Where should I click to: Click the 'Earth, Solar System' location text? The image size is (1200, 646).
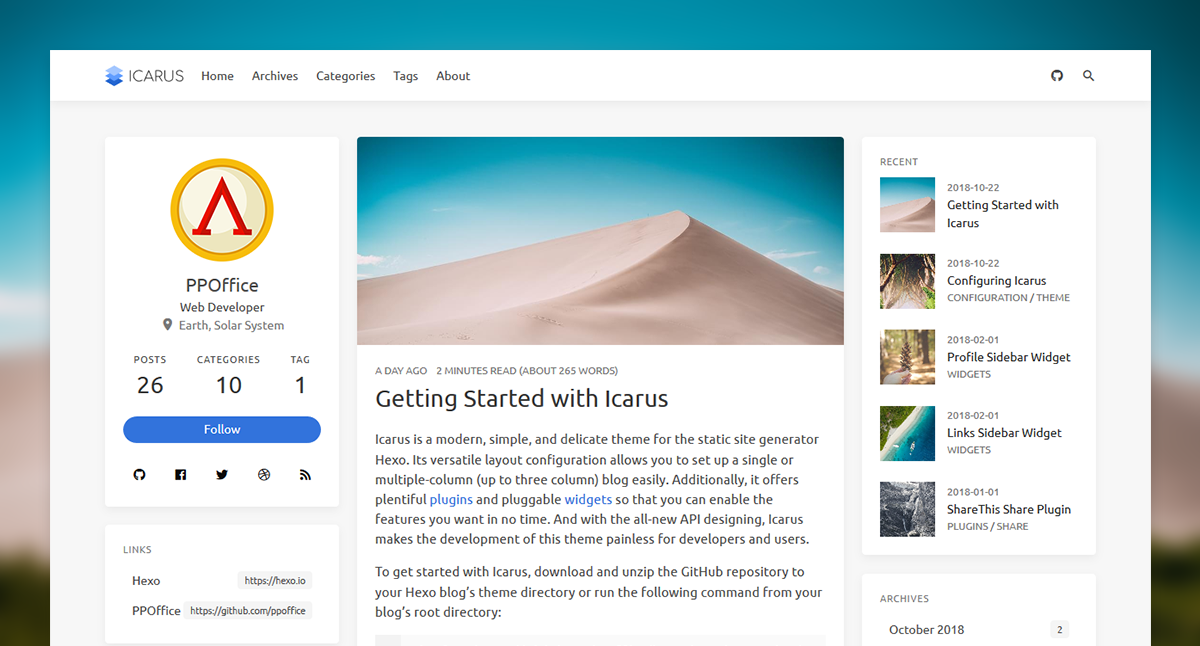tap(231, 325)
